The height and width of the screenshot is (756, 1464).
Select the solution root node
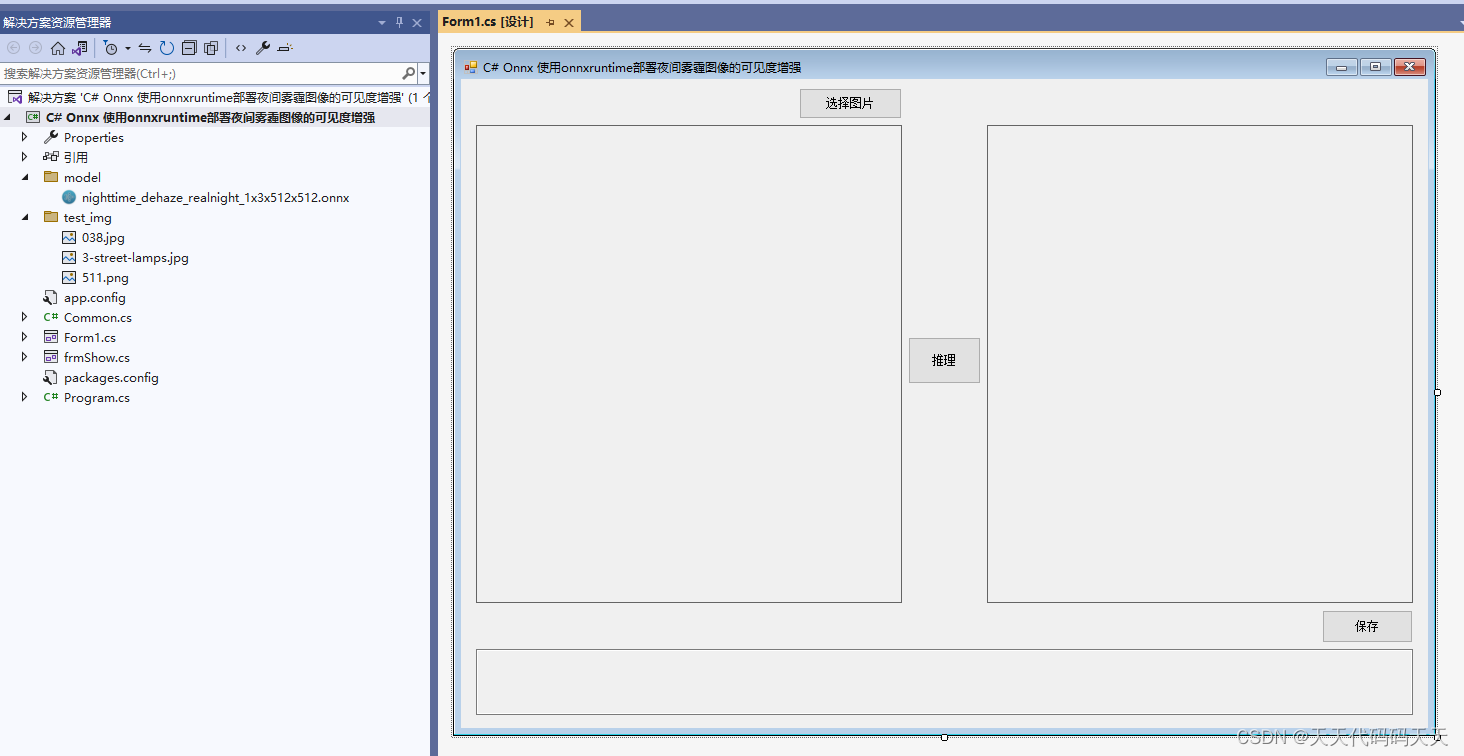coord(215,97)
